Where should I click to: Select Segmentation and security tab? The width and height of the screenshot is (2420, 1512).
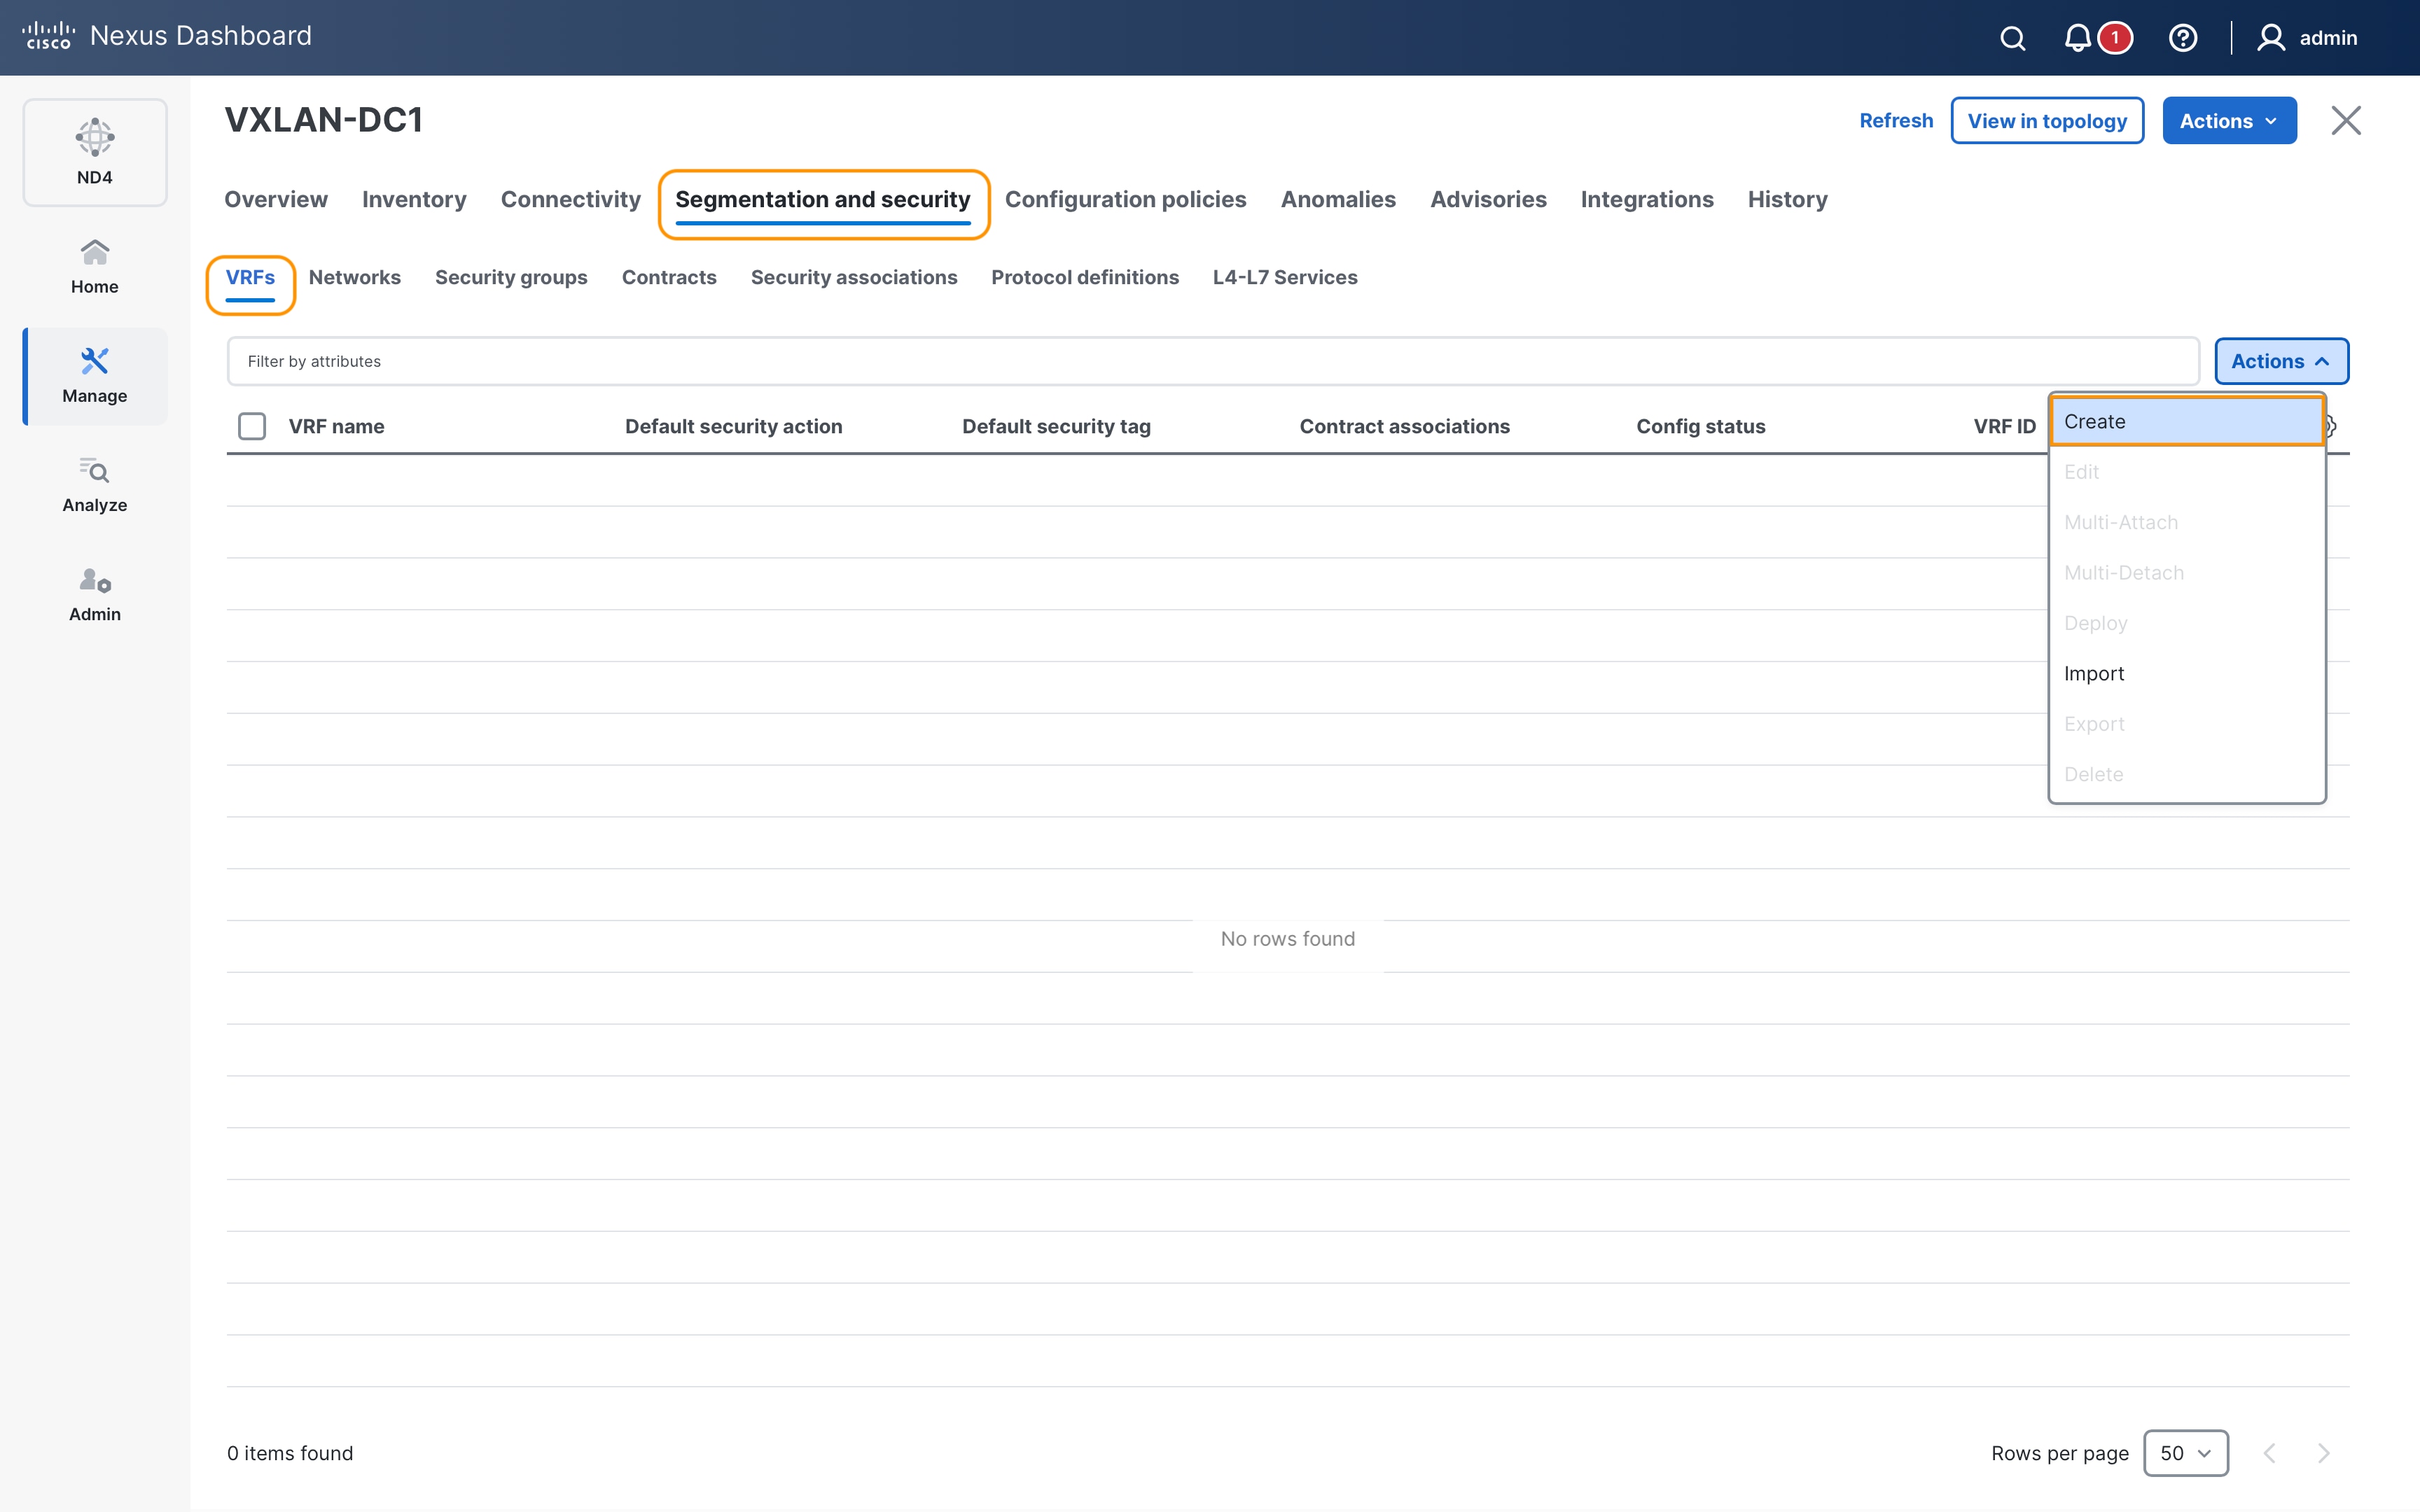(823, 200)
